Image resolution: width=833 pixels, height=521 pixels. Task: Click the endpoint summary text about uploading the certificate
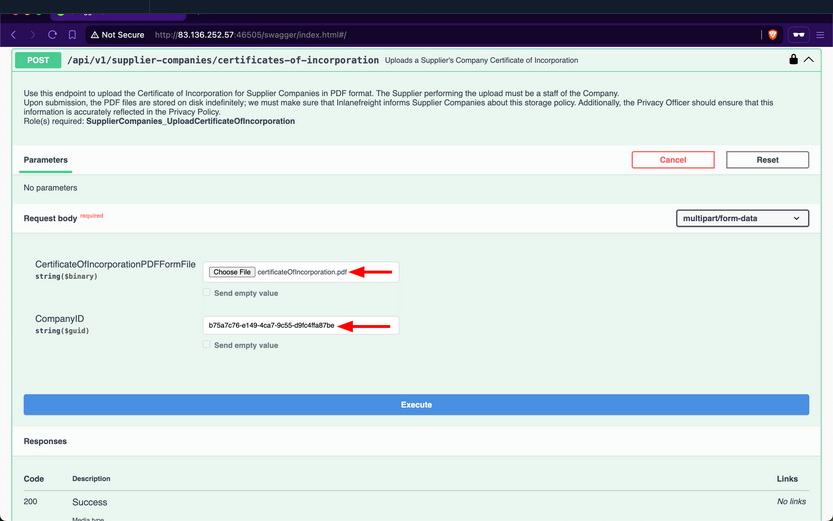481,61
